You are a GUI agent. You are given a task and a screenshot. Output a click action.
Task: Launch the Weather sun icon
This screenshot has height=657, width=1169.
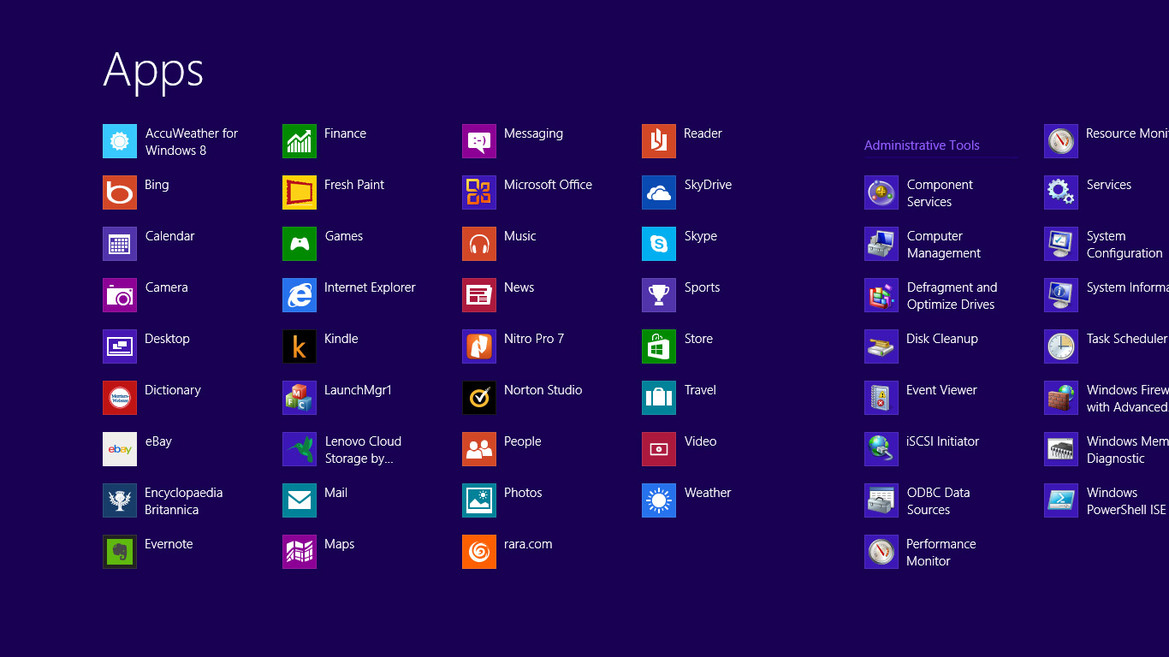[658, 500]
